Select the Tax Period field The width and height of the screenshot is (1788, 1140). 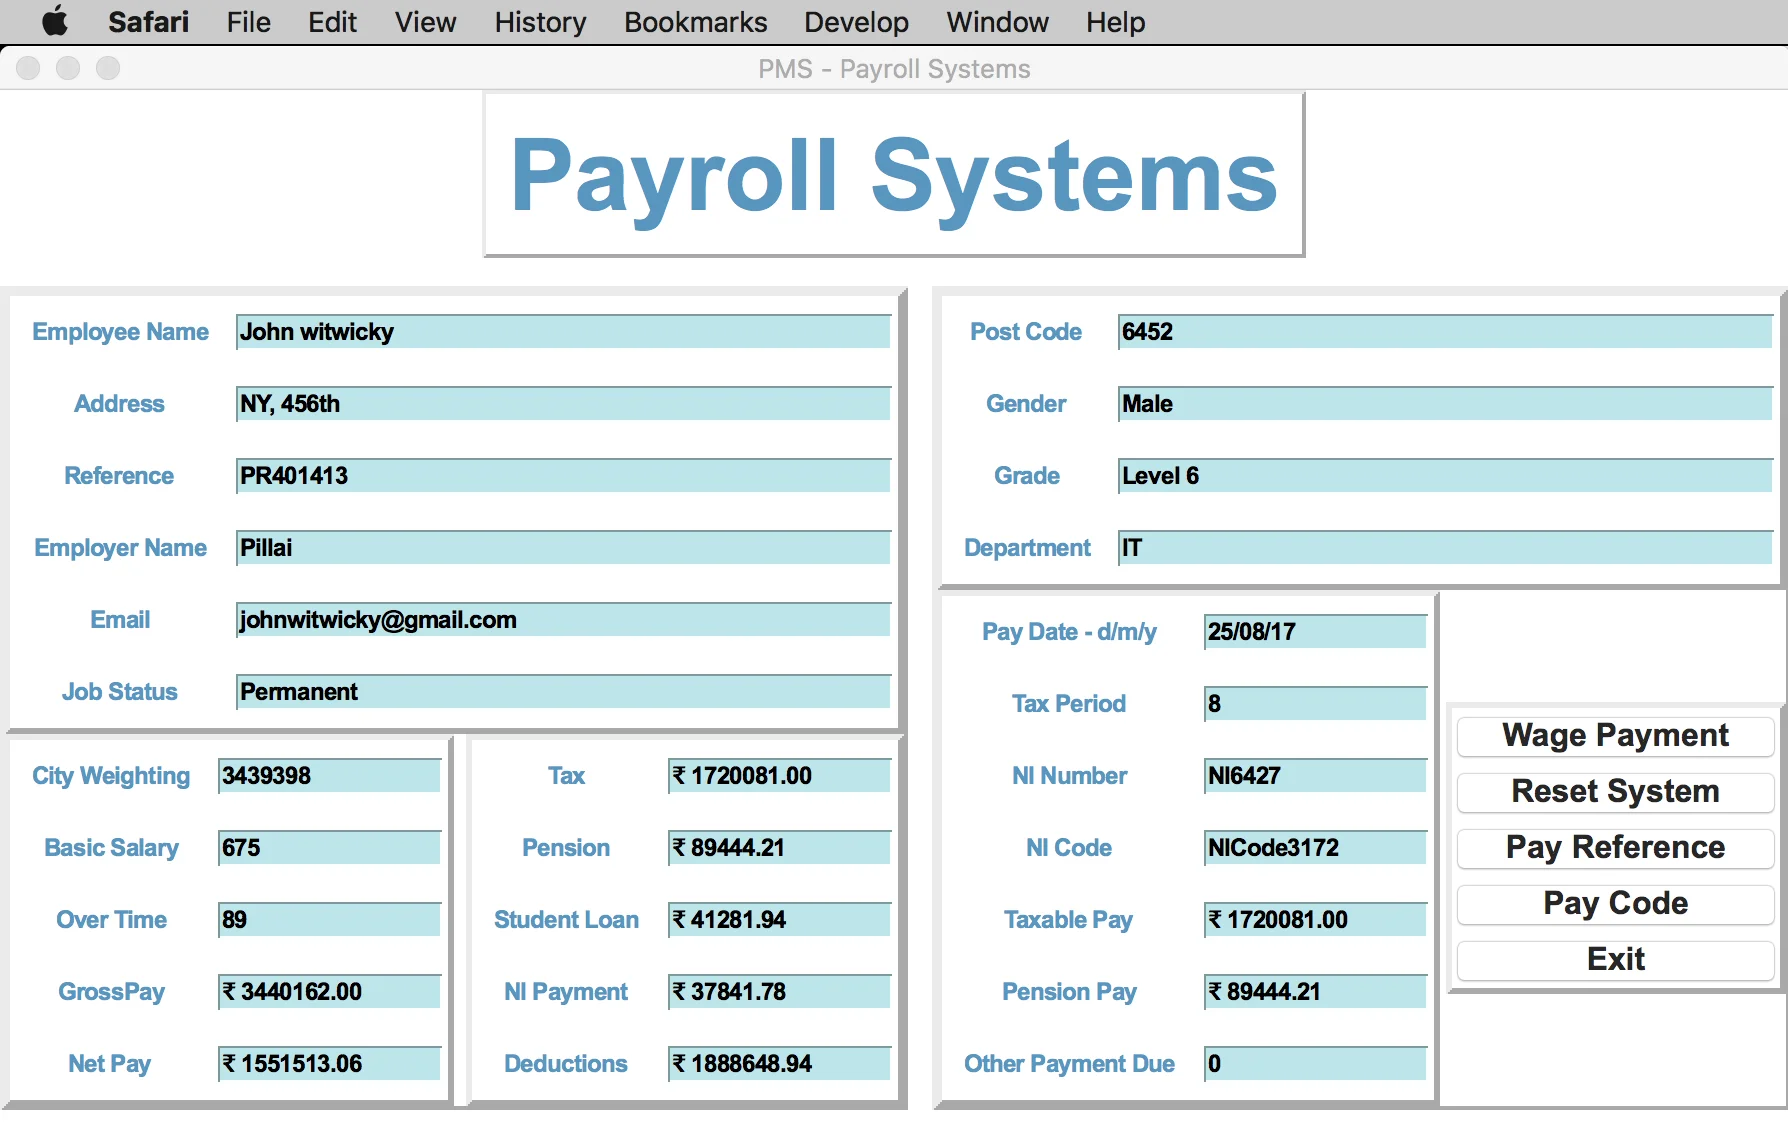[x=1314, y=703]
